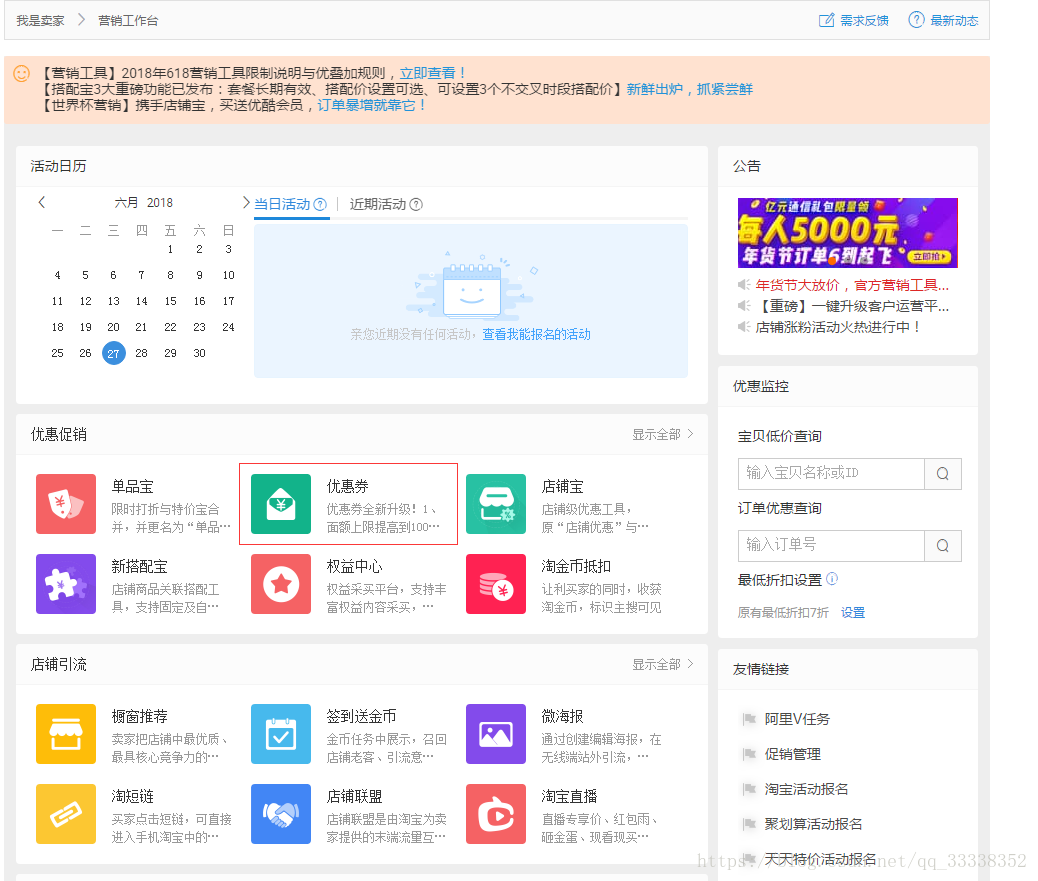Click the 输入订单号 input field

coord(831,546)
